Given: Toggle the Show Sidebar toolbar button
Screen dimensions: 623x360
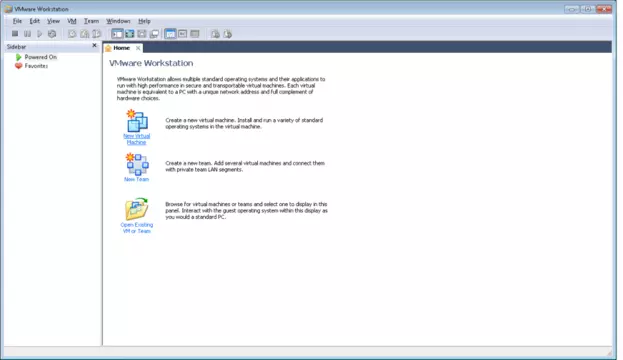Looking at the screenshot, I should (x=117, y=34).
